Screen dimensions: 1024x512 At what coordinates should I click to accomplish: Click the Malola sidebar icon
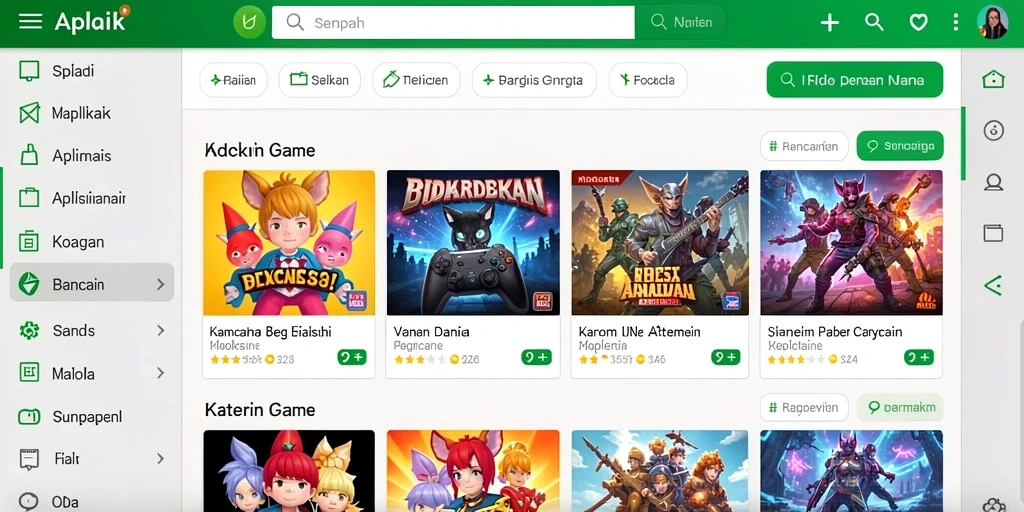tap(29, 374)
